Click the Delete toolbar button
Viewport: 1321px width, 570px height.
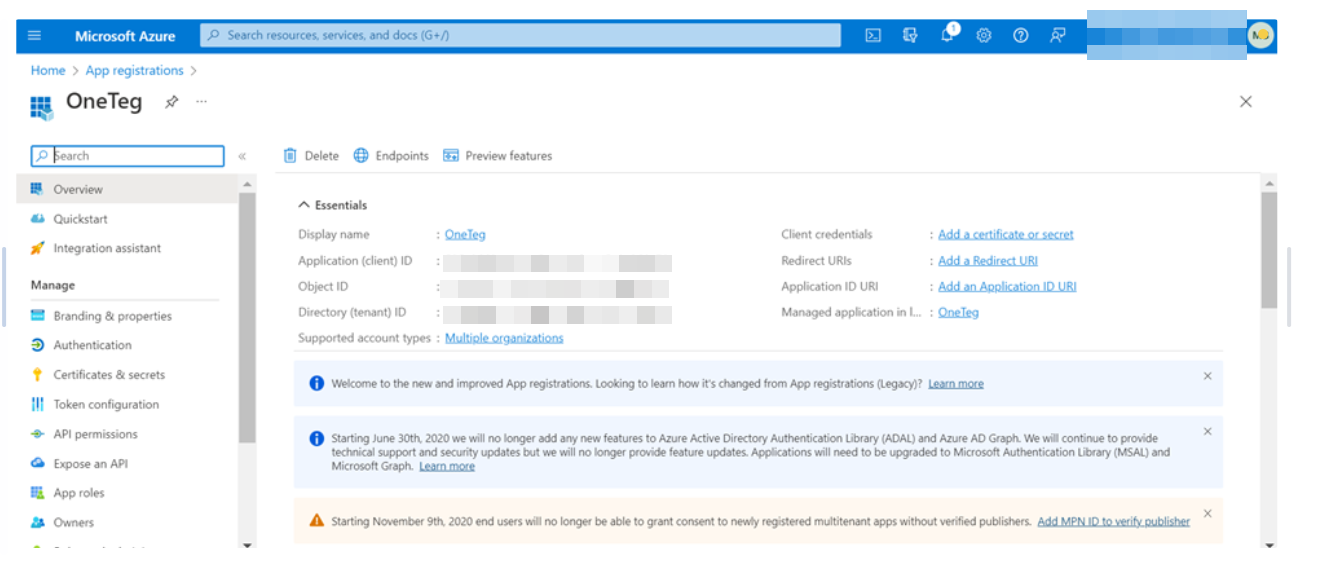point(312,156)
